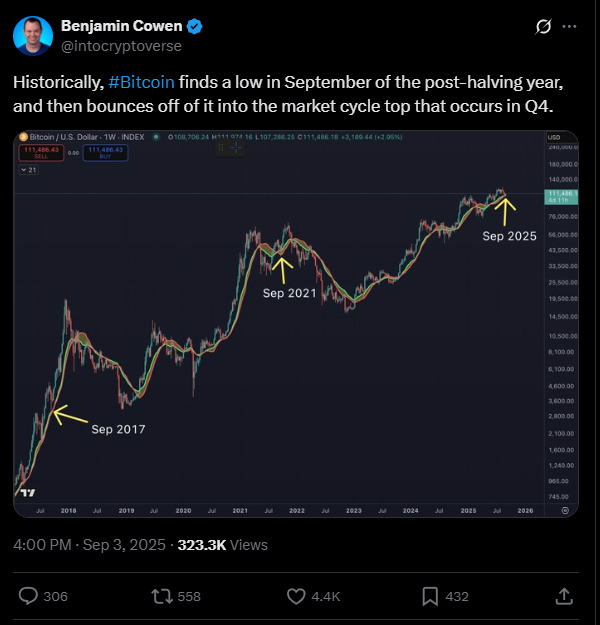Open Benjamin Cowen's profile picture
The width and height of the screenshot is (600, 625).
coord(33,35)
